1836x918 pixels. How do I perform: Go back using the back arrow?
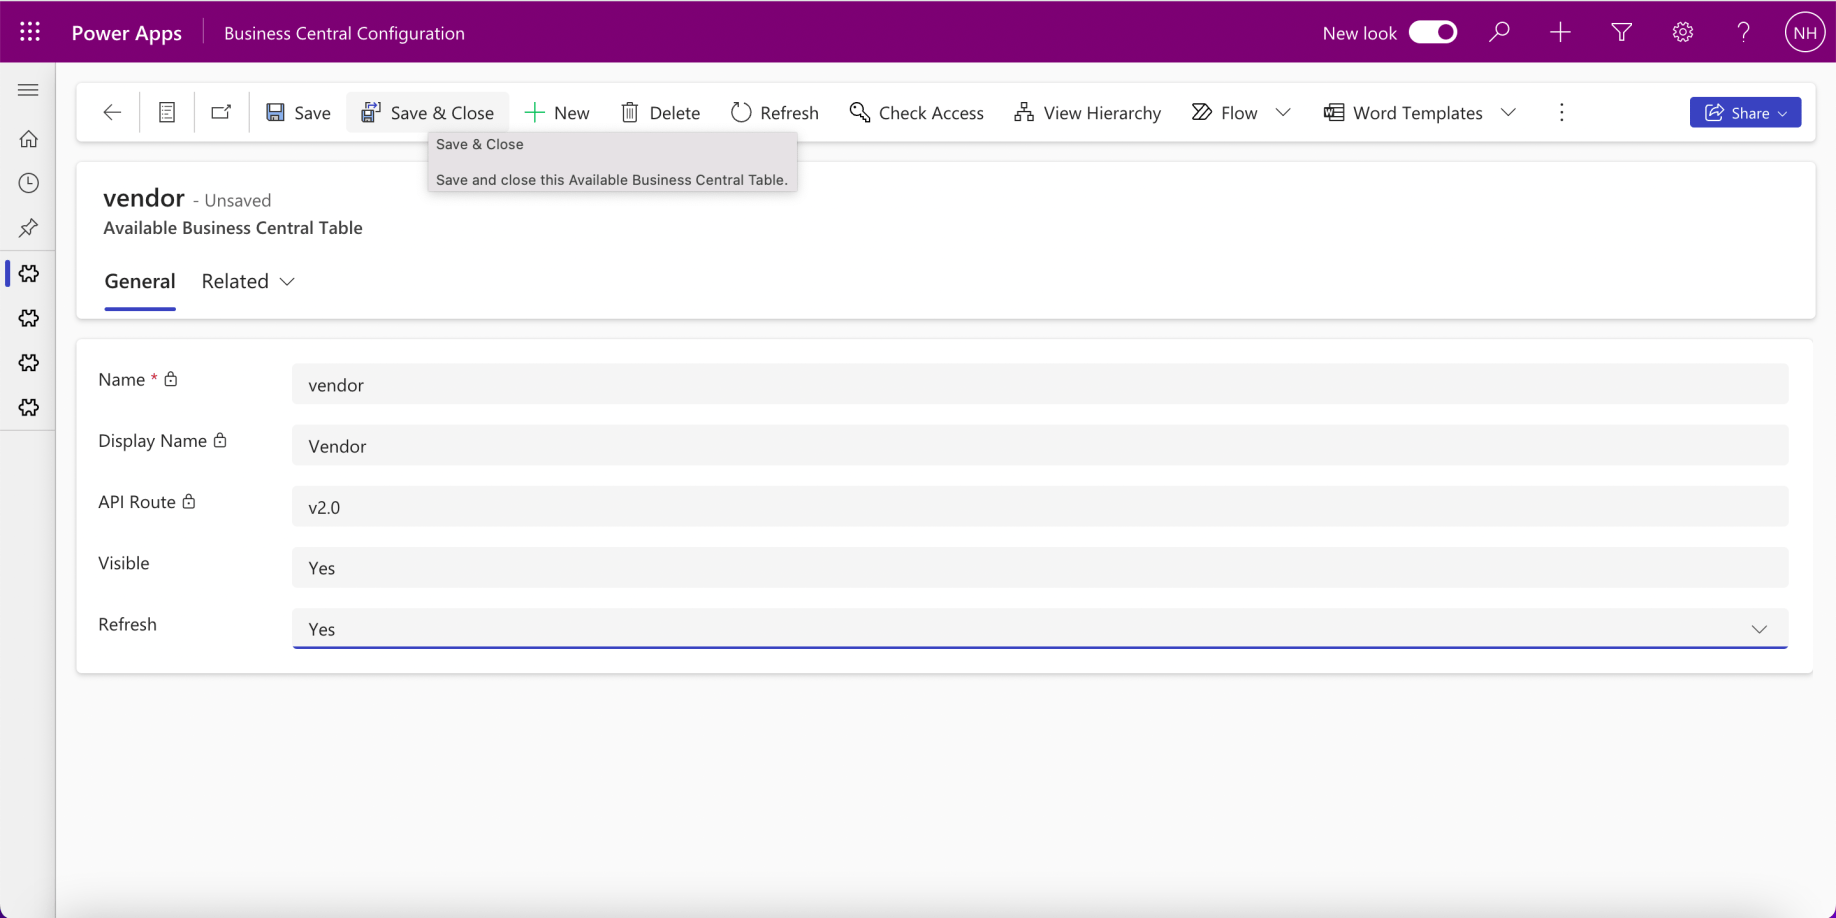click(112, 112)
